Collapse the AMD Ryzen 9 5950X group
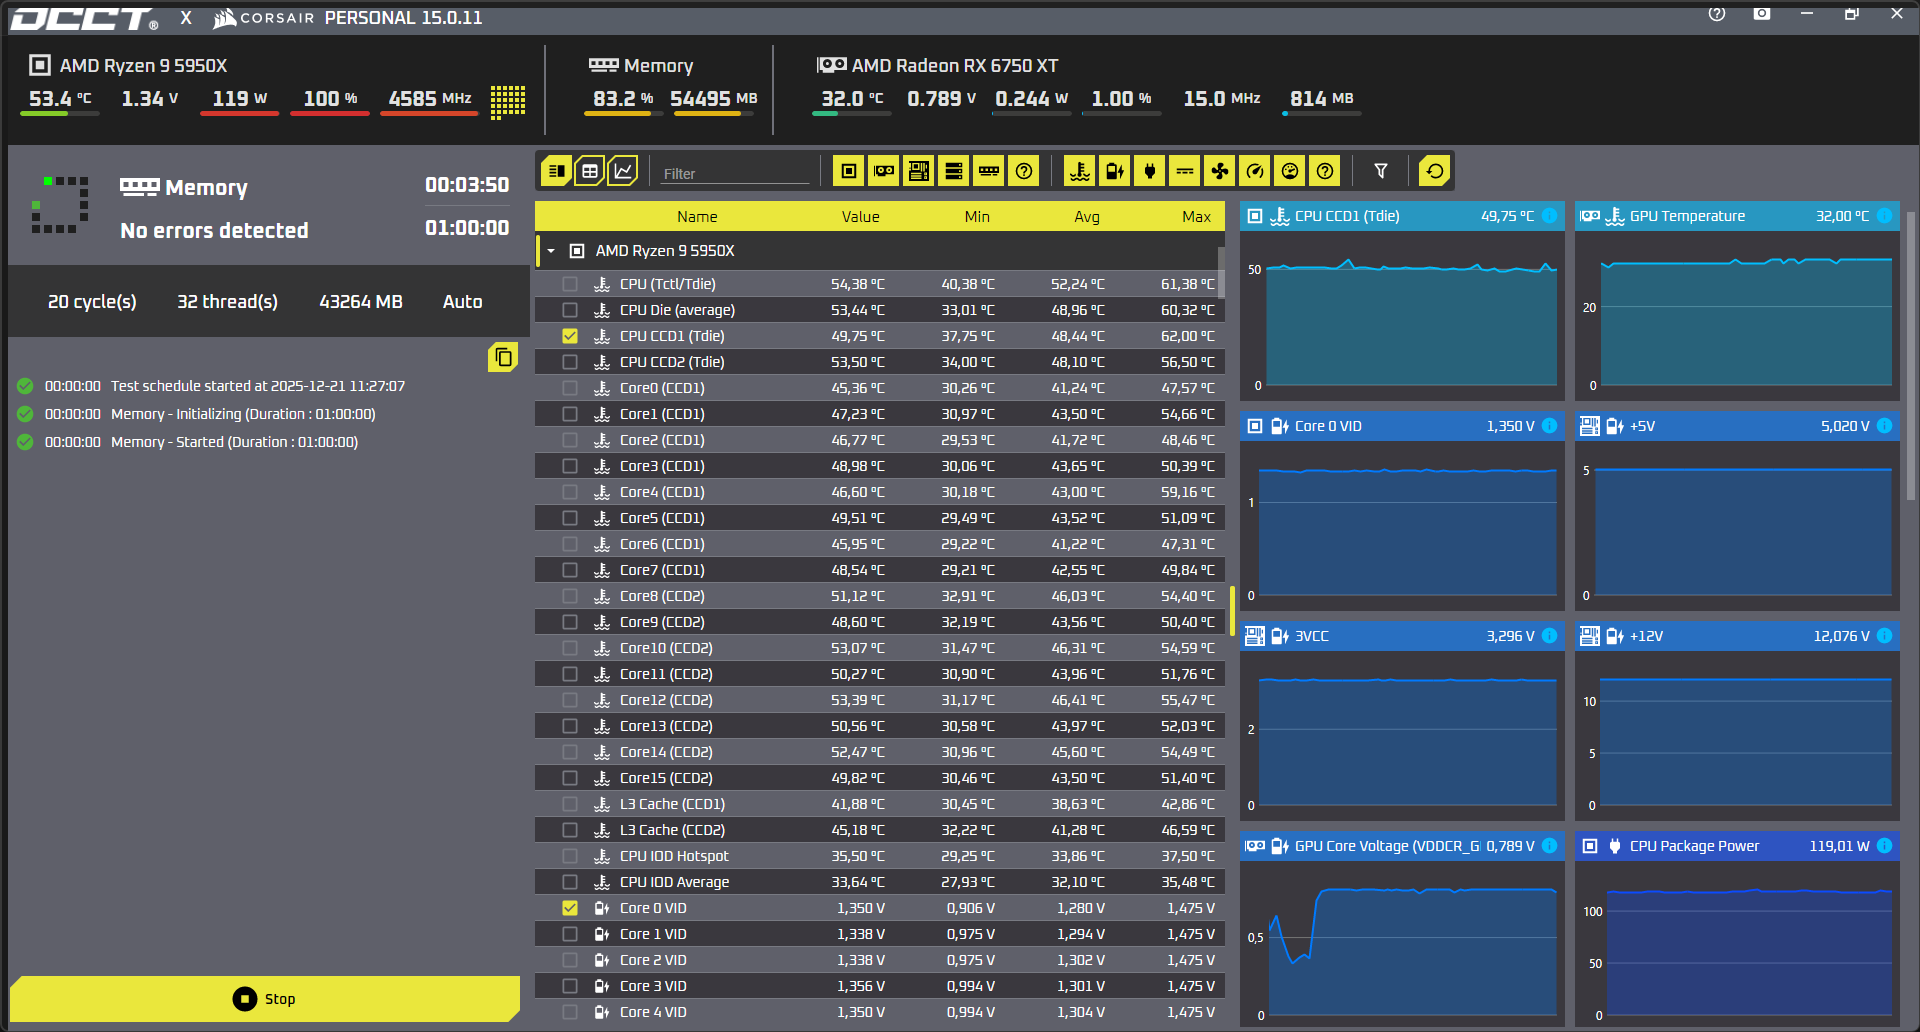Viewport: 1920px width, 1032px height. point(551,251)
